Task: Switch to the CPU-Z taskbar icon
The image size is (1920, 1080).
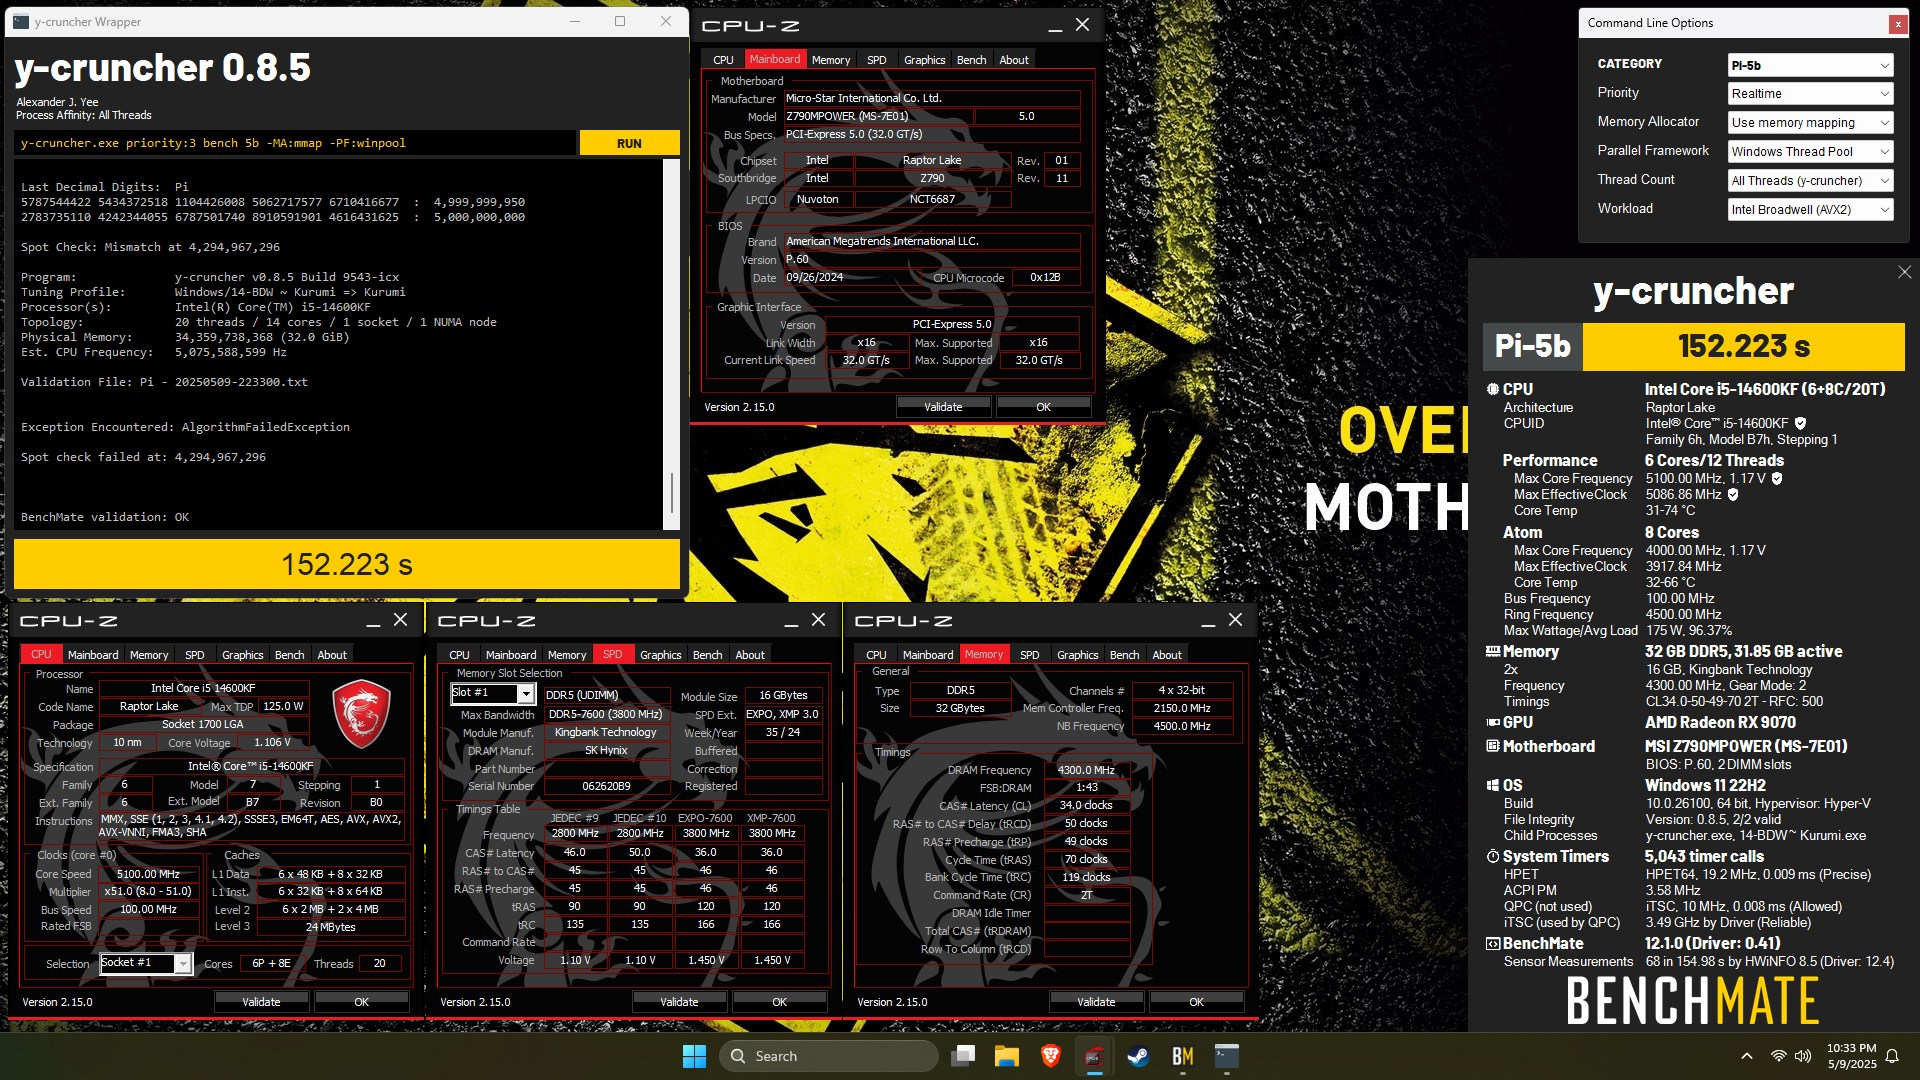Action: (1094, 1056)
